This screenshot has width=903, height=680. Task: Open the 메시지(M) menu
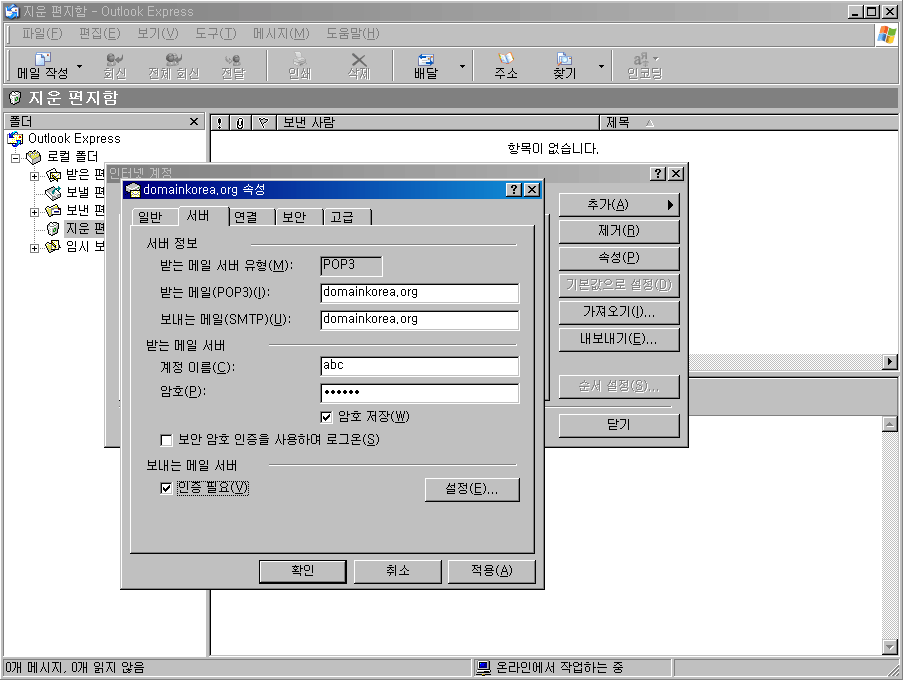pos(281,34)
